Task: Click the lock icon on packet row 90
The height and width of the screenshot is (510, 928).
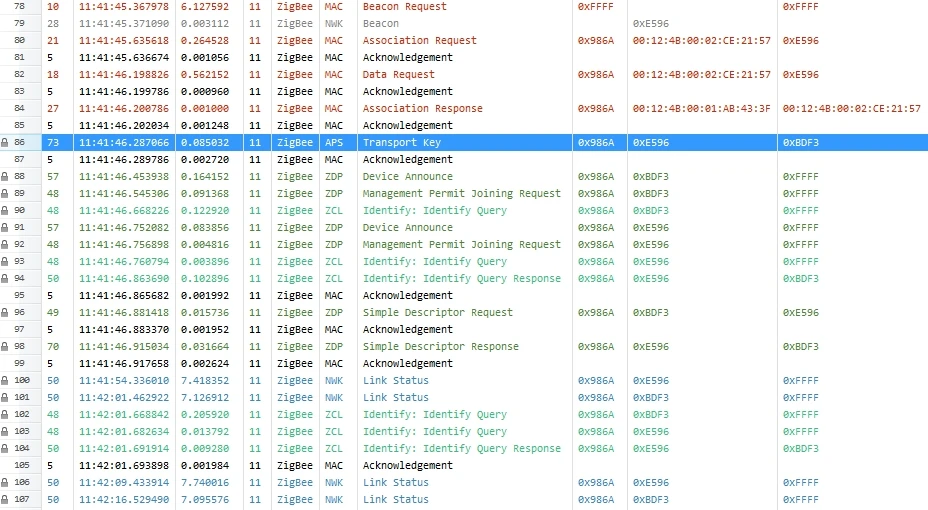Action: click(x=5, y=211)
